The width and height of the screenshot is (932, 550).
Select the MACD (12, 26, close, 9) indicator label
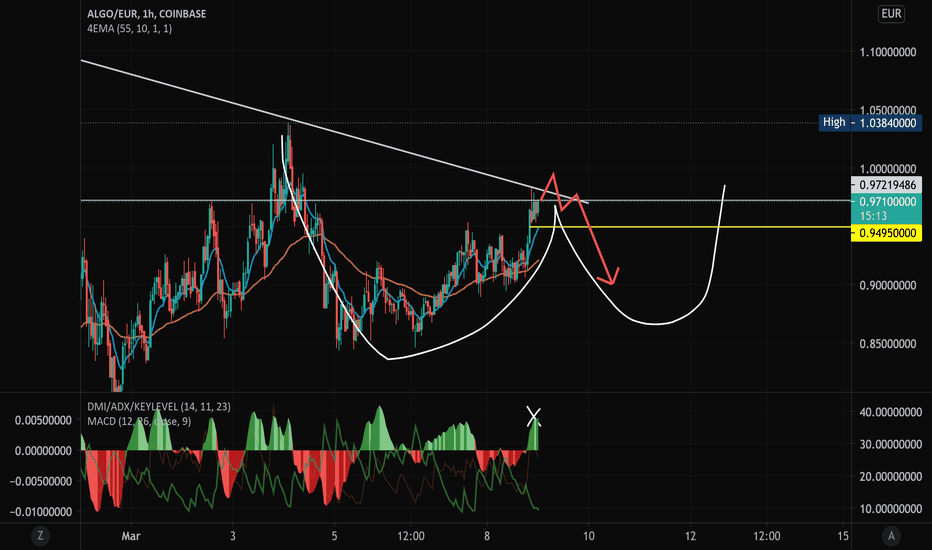(x=139, y=422)
